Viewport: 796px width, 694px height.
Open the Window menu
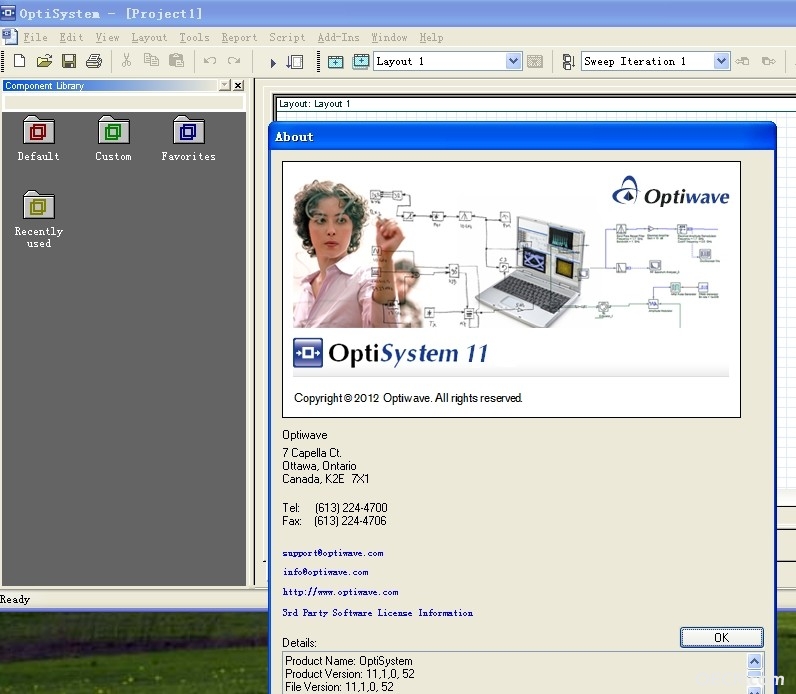coord(389,38)
